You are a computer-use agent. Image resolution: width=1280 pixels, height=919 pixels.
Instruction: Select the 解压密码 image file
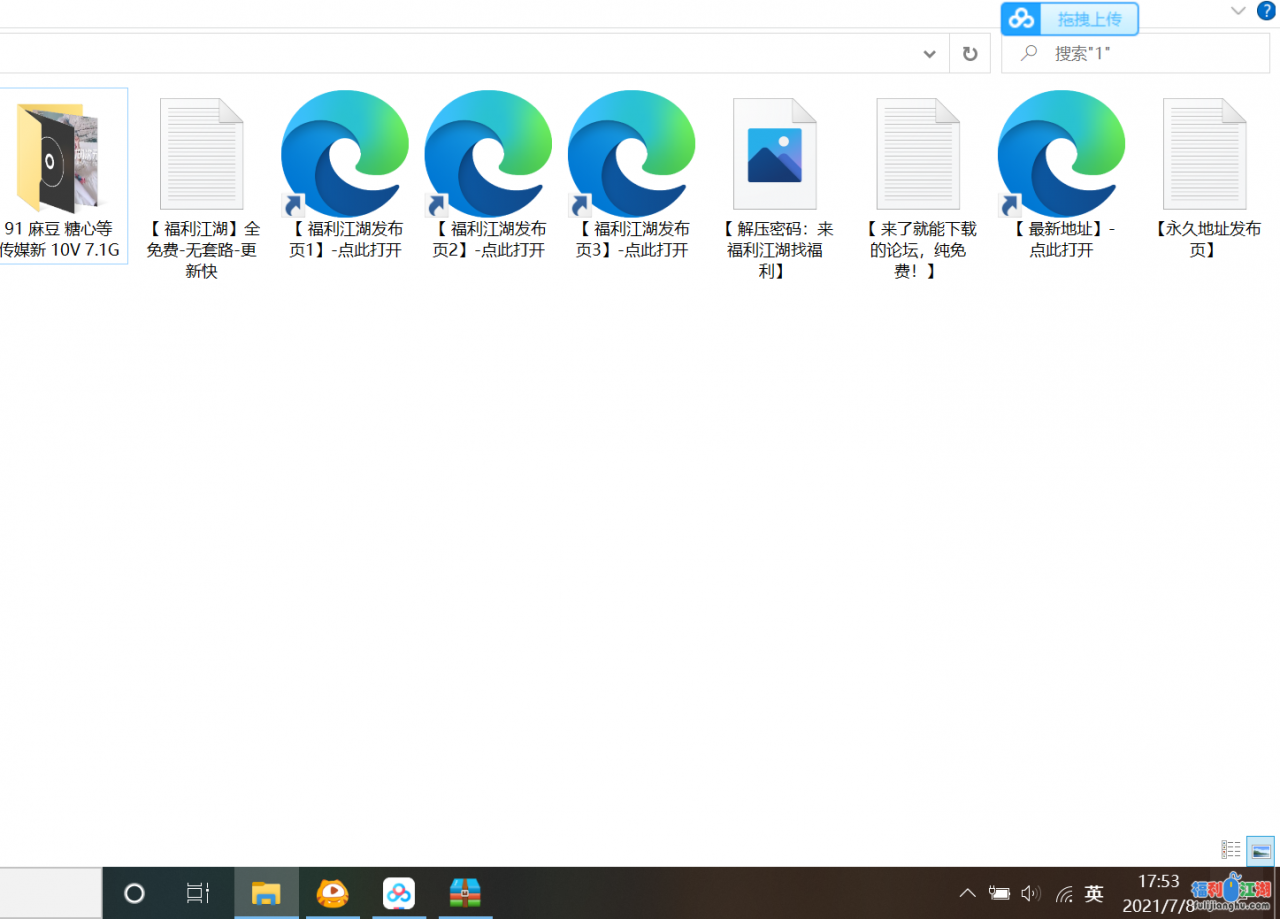pyautogui.click(x=774, y=155)
